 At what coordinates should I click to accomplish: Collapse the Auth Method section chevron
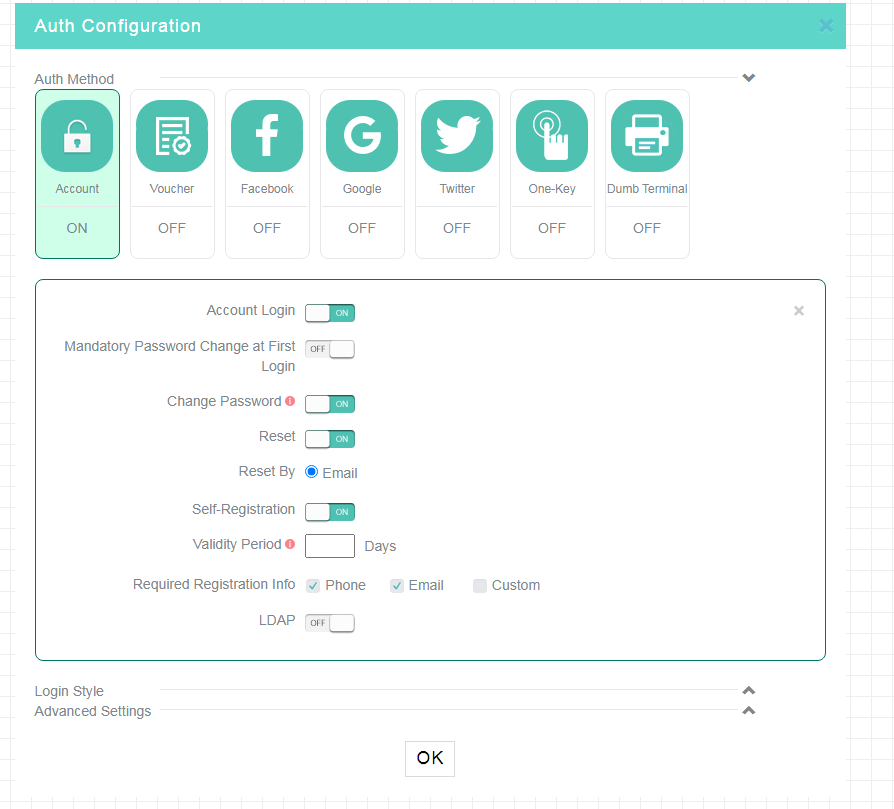[x=749, y=78]
